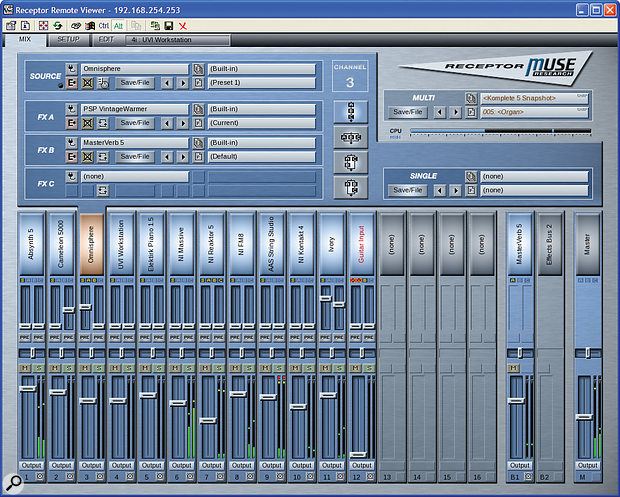Toggle the Ctrl key toolbar button
This screenshot has height=497, width=620.
[104, 26]
